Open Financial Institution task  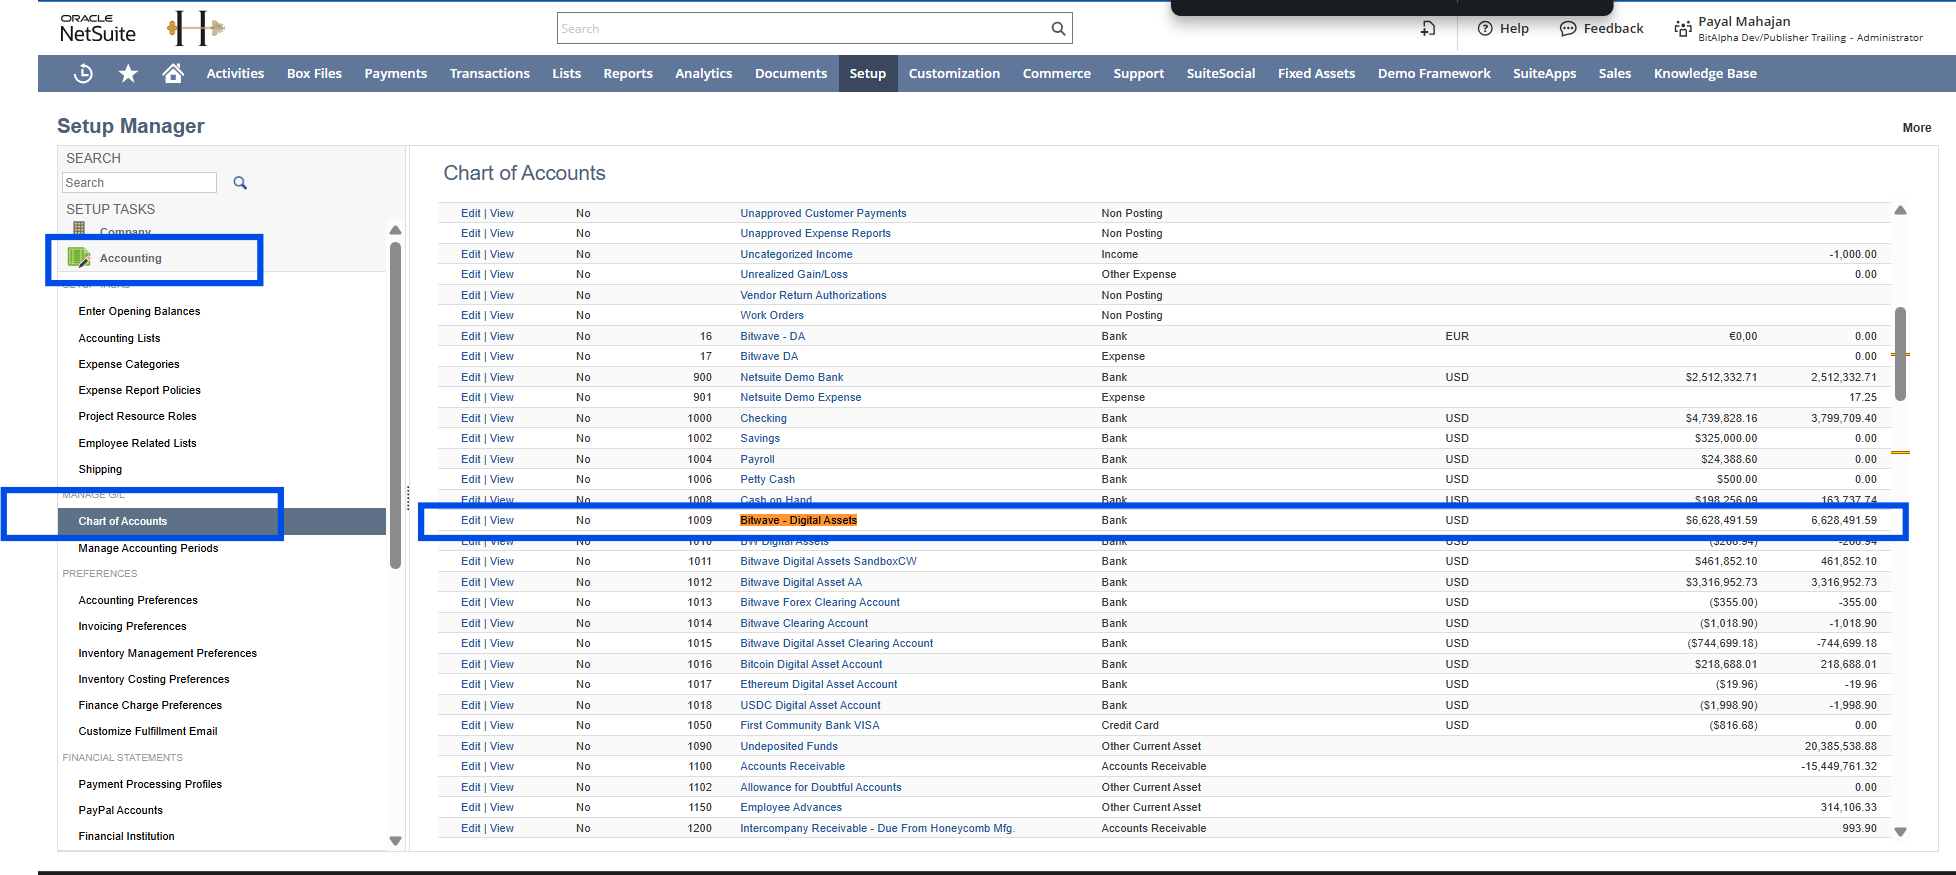[126, 836]
